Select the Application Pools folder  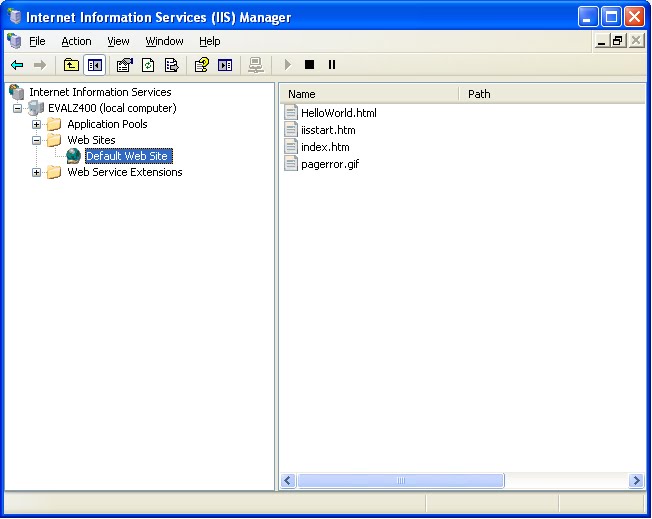tap(107, 124)
